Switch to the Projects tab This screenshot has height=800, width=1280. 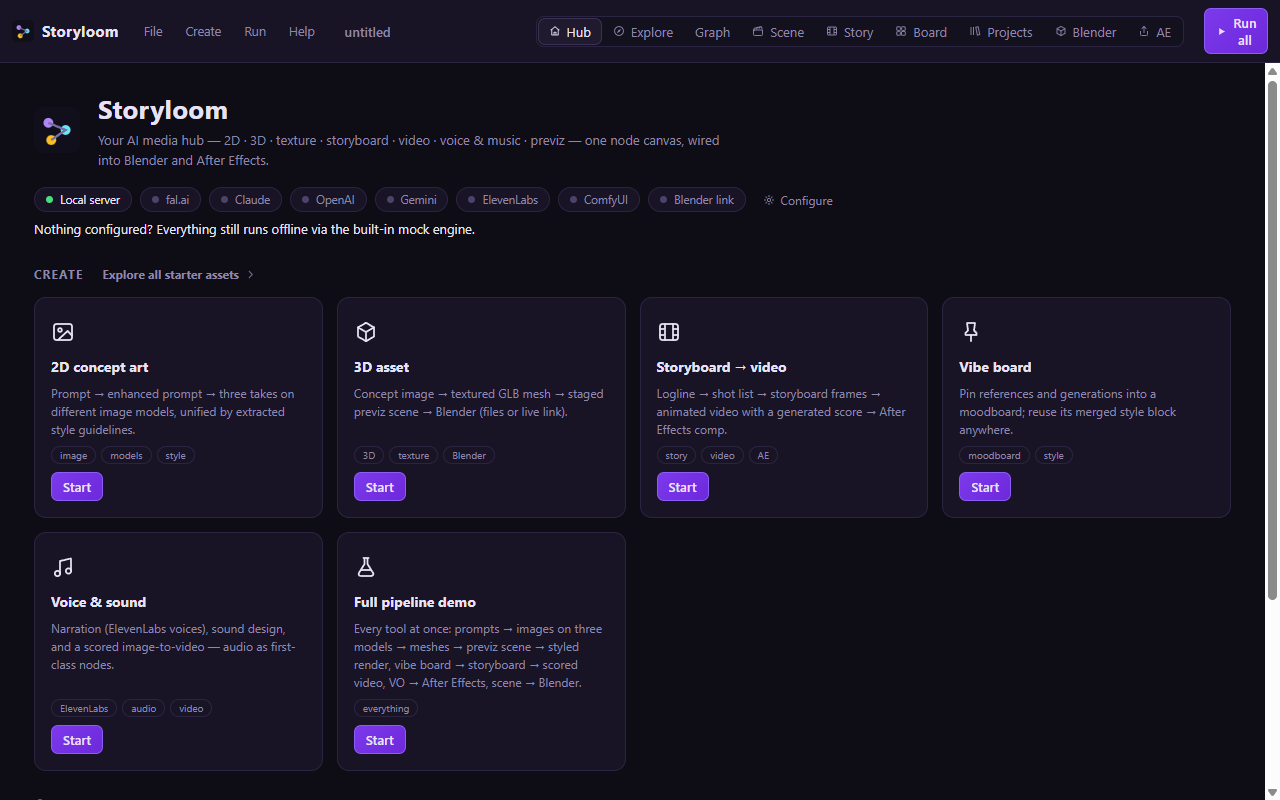coord(1001,32)
